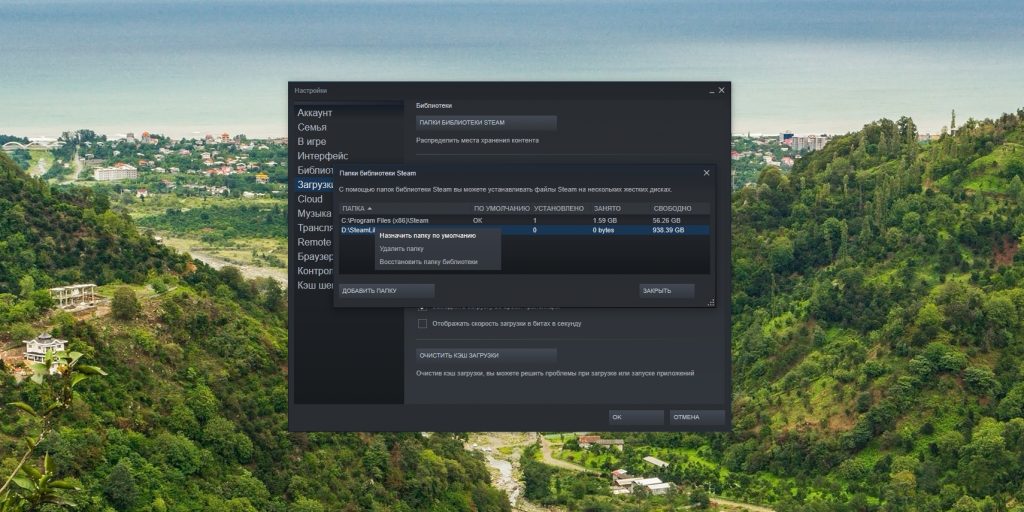Cancel settings with ОТМЕНА button

(x=697, y=417)
